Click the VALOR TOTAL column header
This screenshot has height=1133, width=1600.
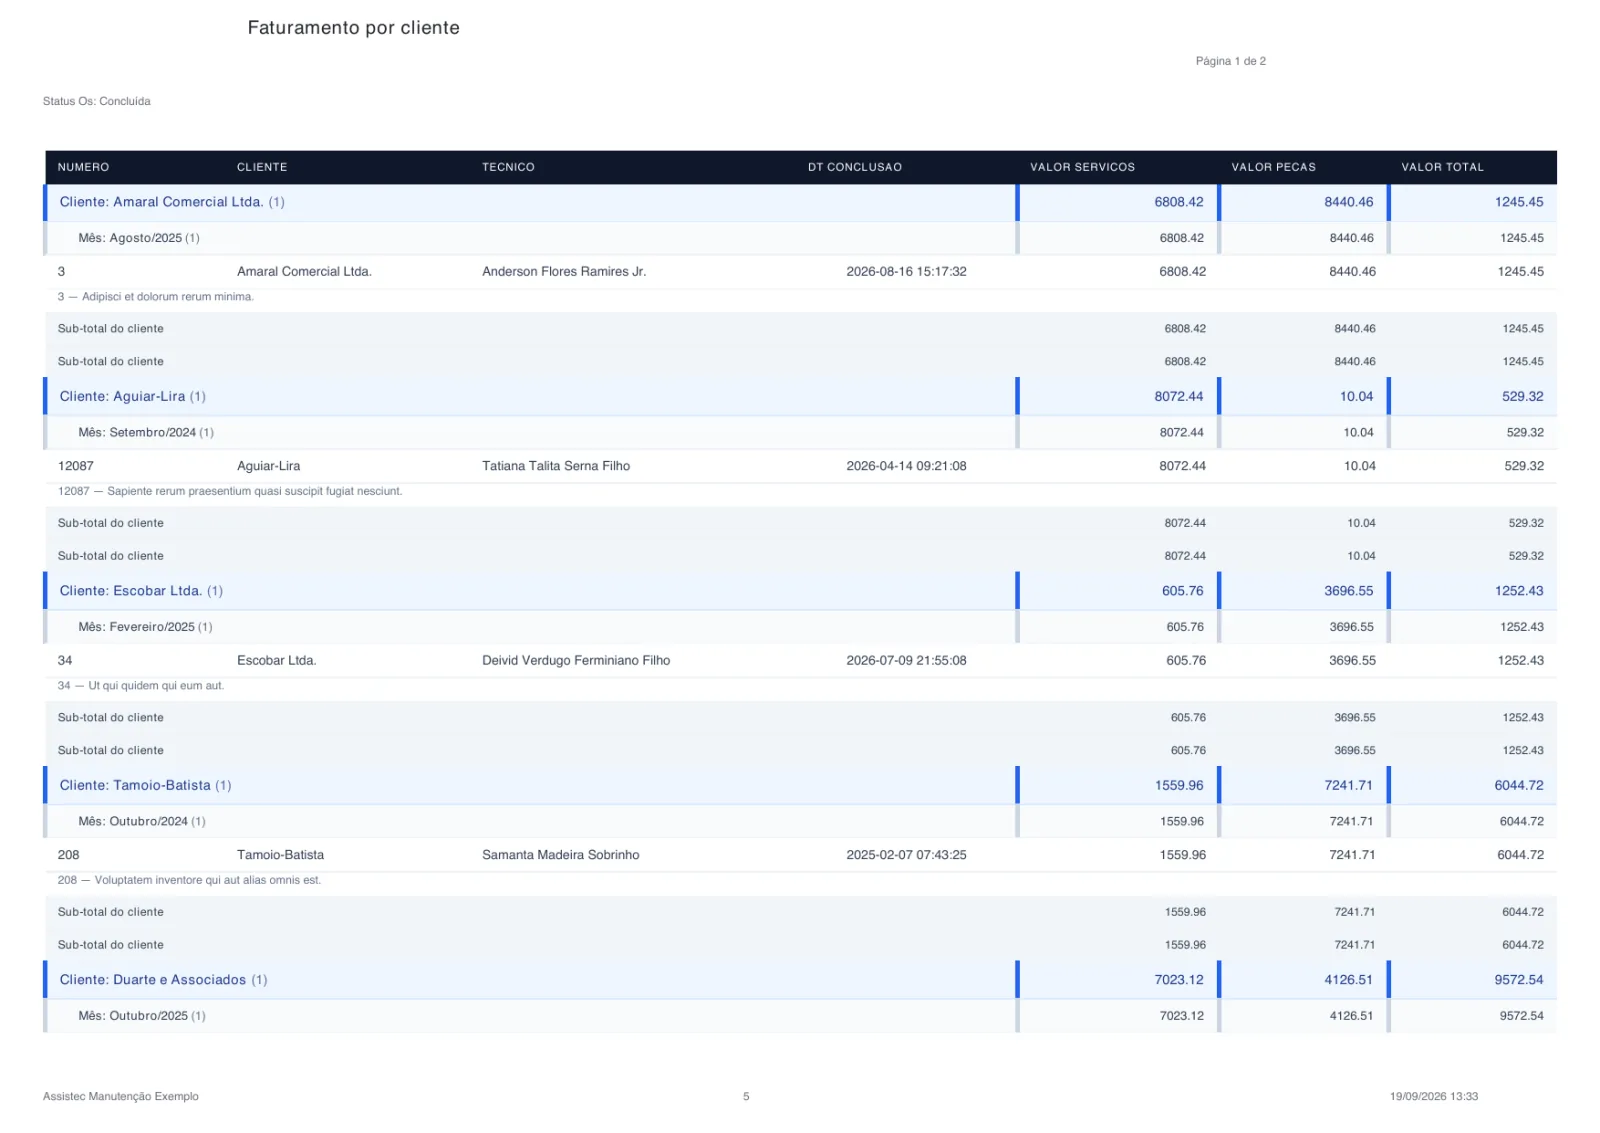[1442, 167]
